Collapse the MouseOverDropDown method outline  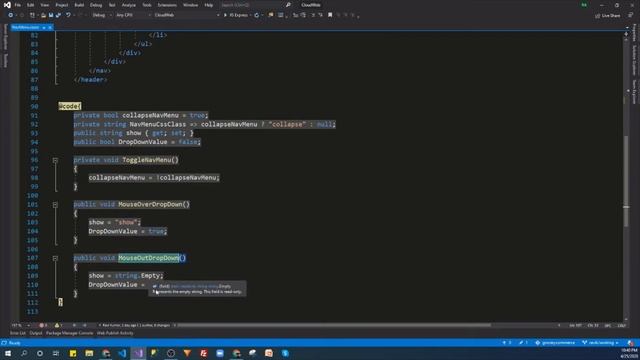pos(55,205)
